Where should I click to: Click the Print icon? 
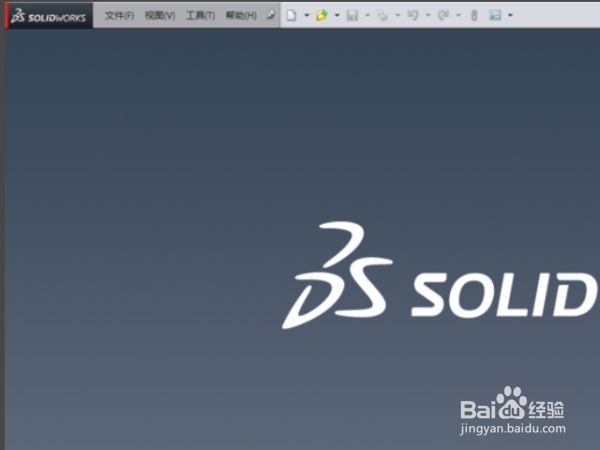pyautogui.click(x=382, y=15)
